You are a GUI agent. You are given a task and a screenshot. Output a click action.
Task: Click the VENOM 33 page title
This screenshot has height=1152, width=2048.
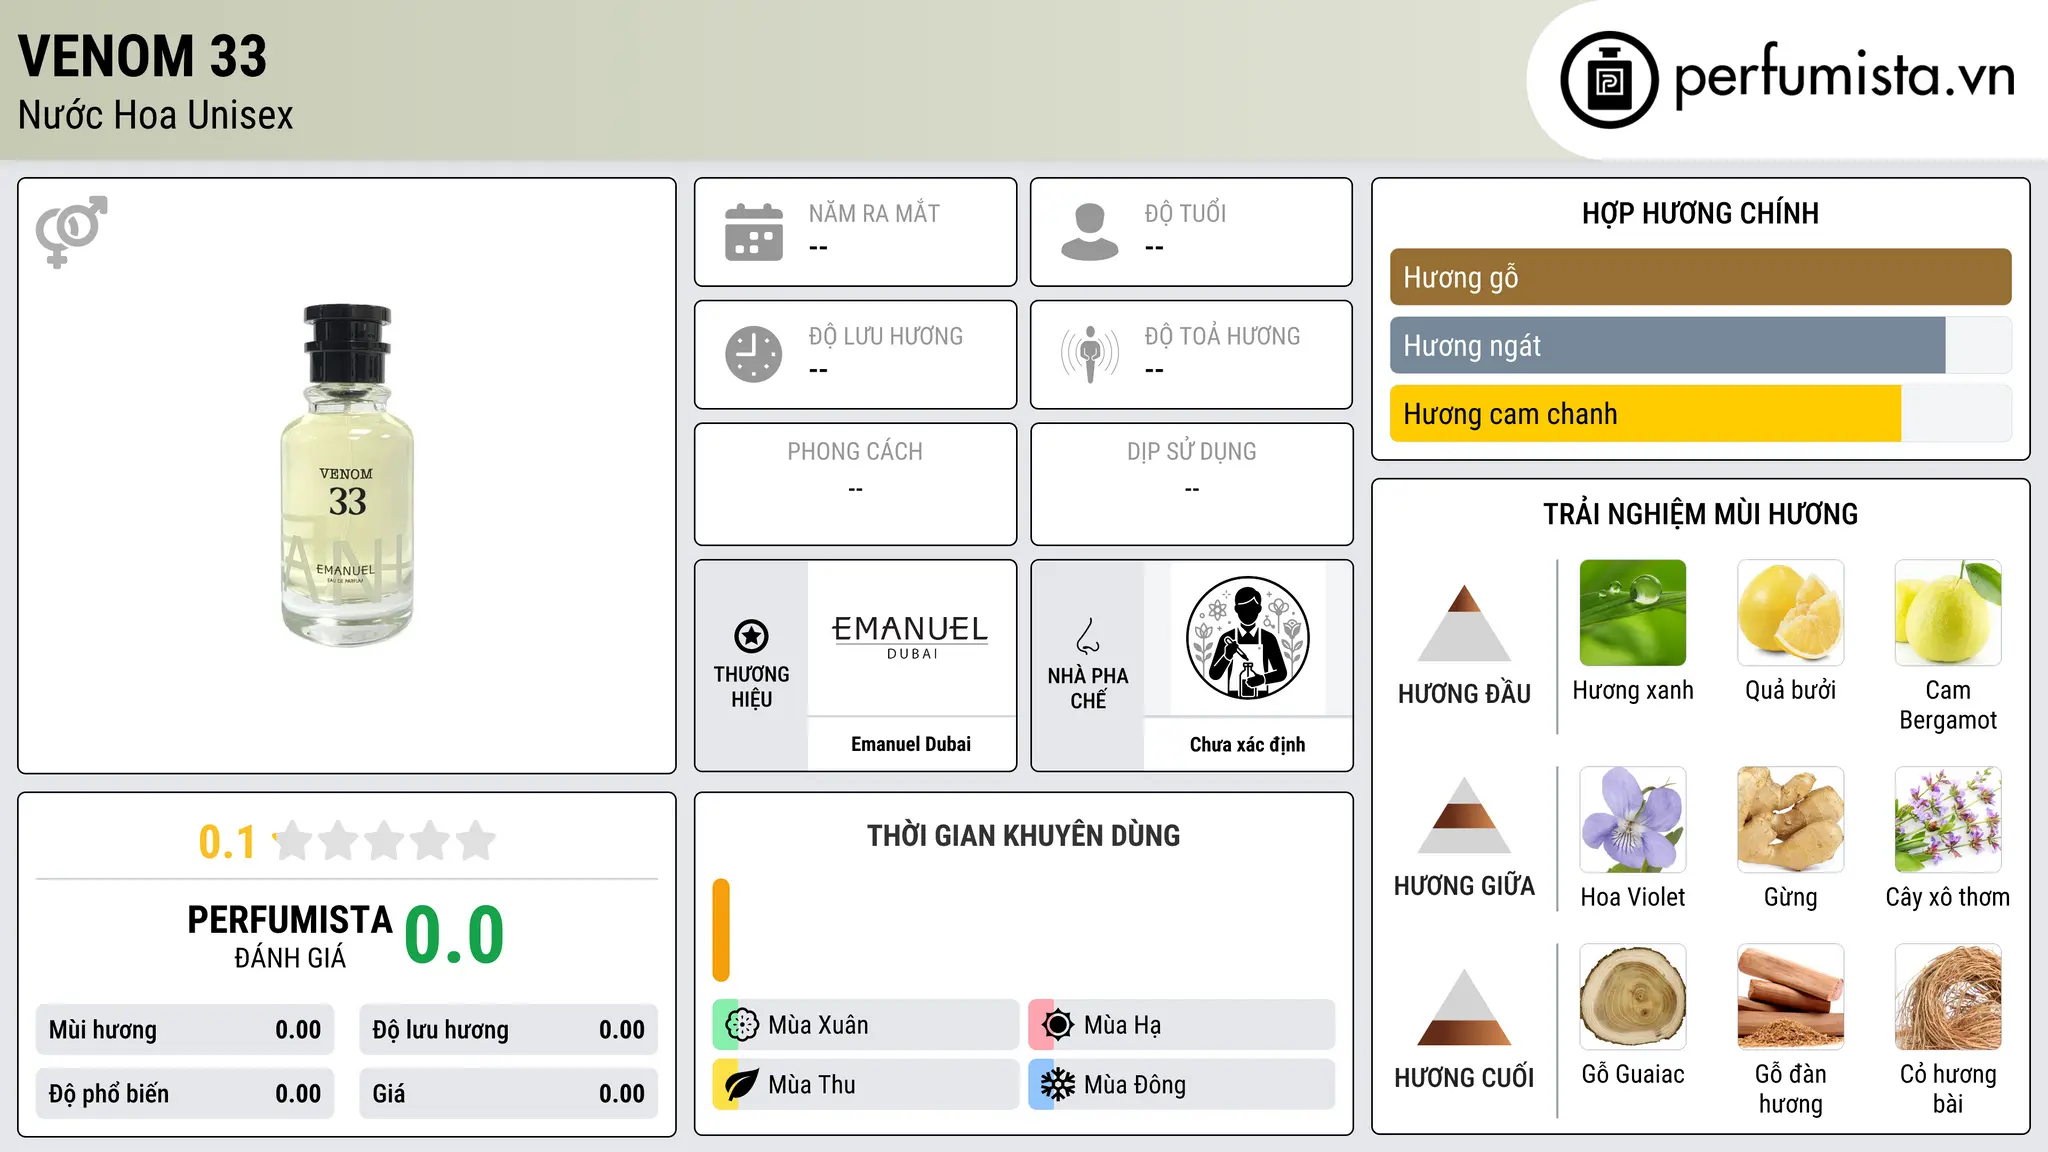143,56
